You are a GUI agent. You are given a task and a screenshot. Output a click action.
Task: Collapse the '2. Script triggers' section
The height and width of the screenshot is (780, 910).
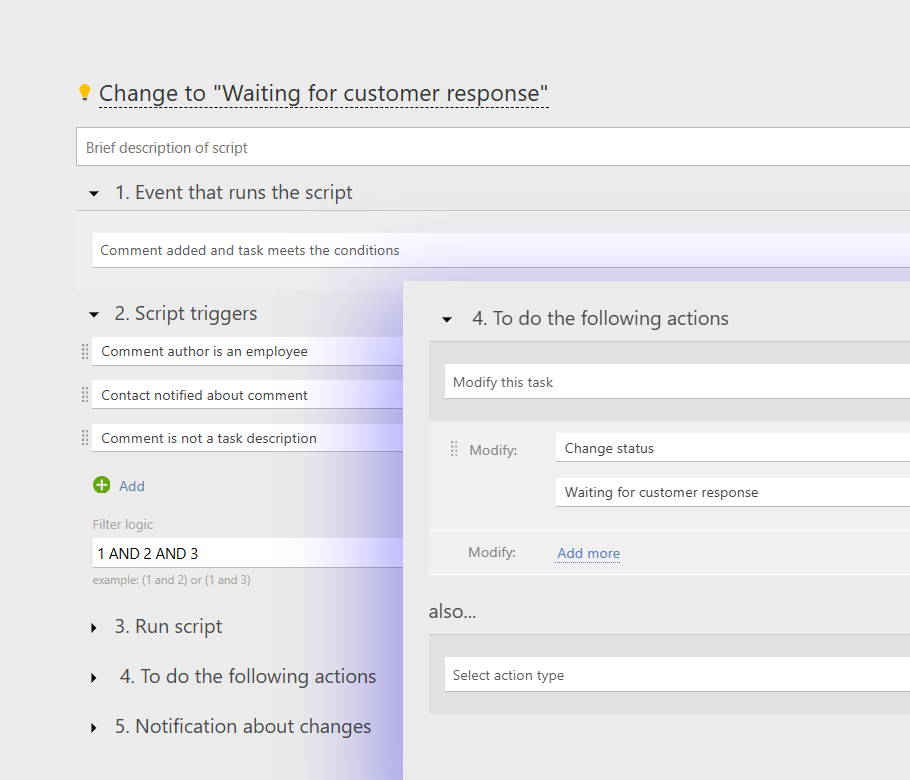click(93, 313)
